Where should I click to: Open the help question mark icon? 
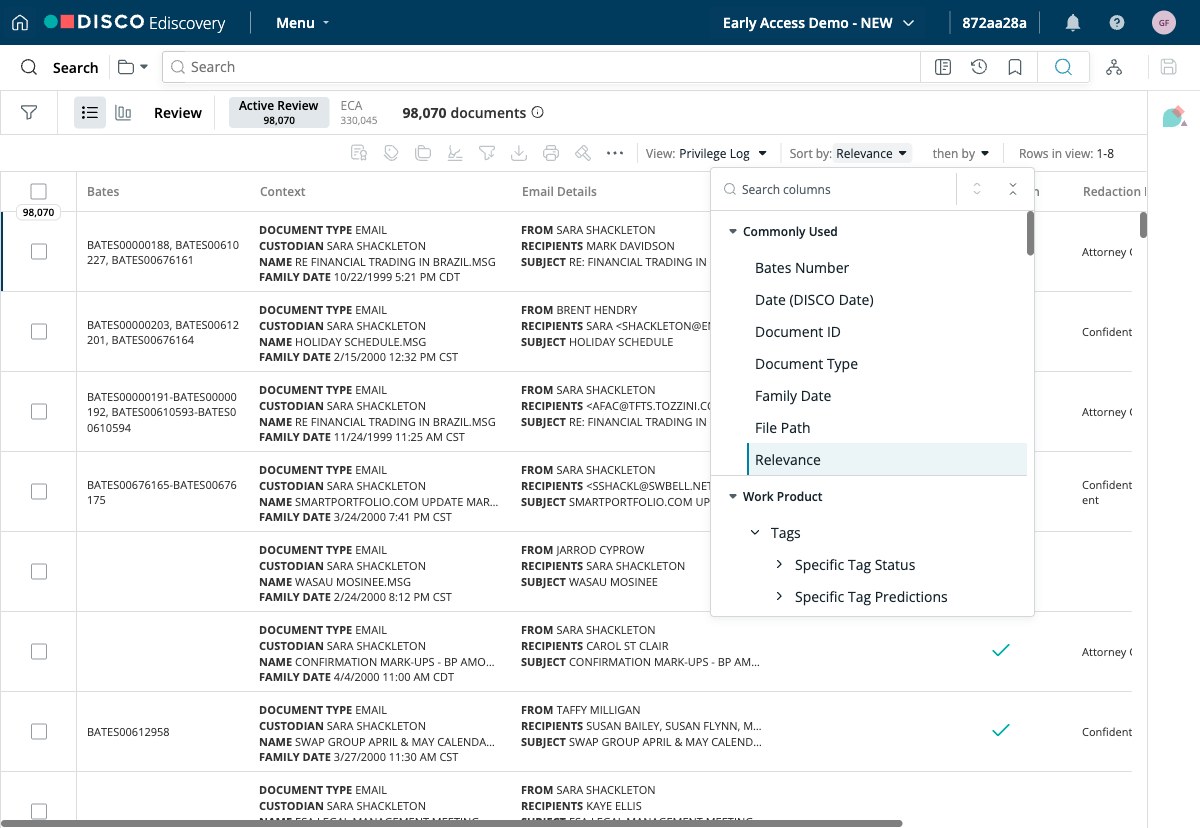click(x=1117, y=22)
